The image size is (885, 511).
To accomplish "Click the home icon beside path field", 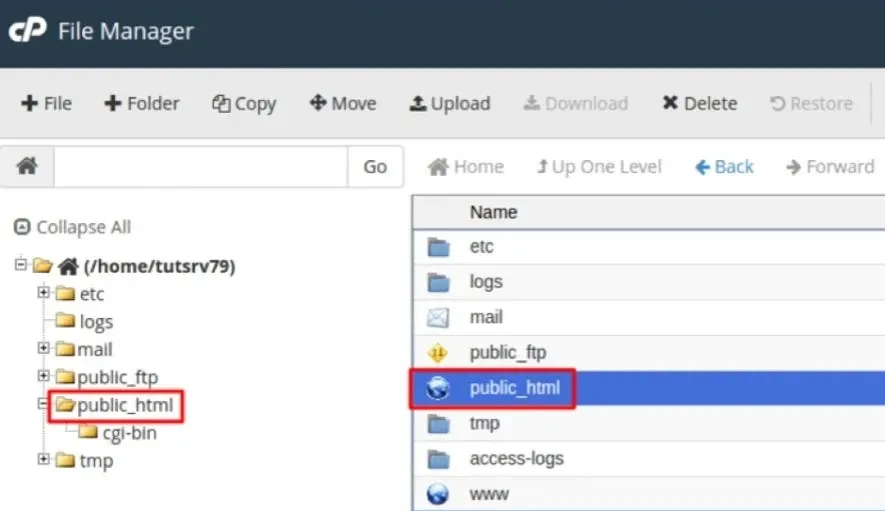I will pos(27,167).
